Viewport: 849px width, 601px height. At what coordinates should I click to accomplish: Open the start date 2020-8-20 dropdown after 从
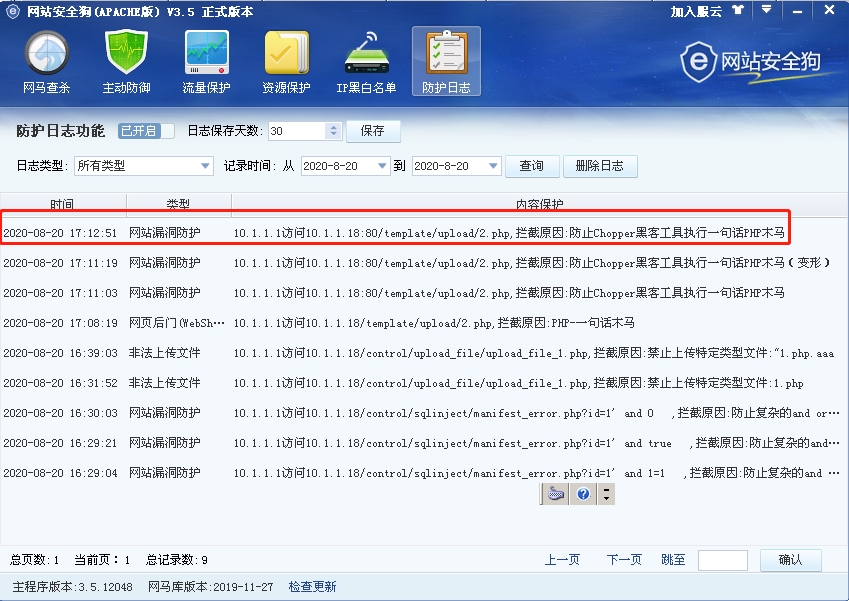[345, 166]
